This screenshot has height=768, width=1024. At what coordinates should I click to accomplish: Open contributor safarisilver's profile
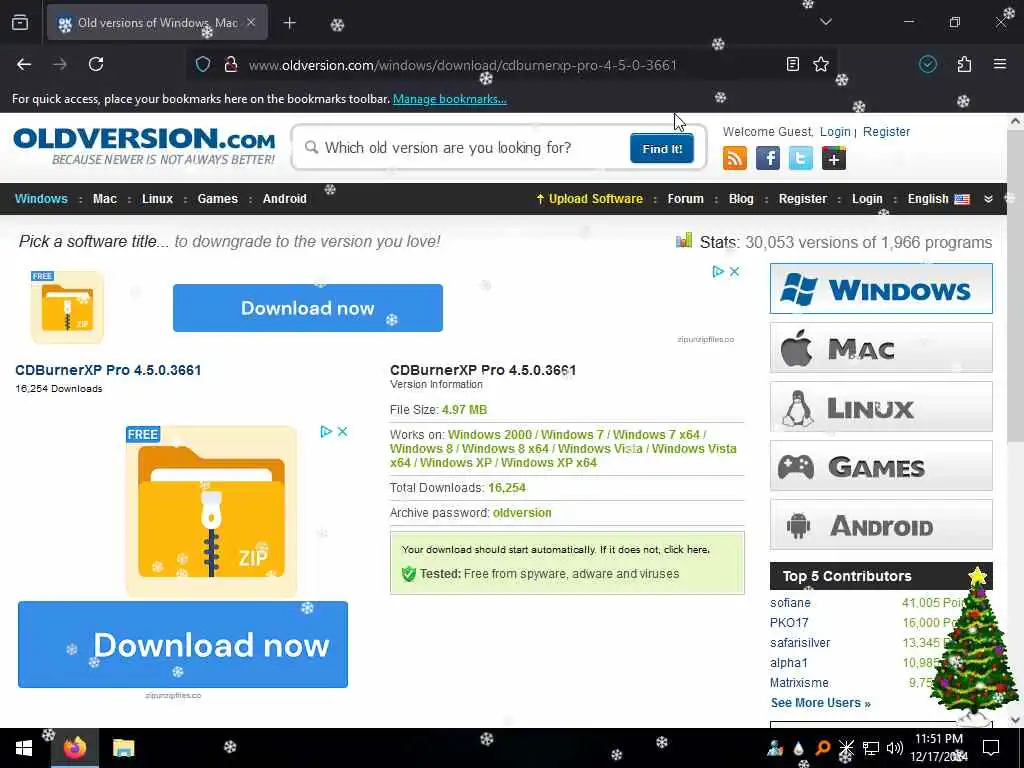[800, 642]
